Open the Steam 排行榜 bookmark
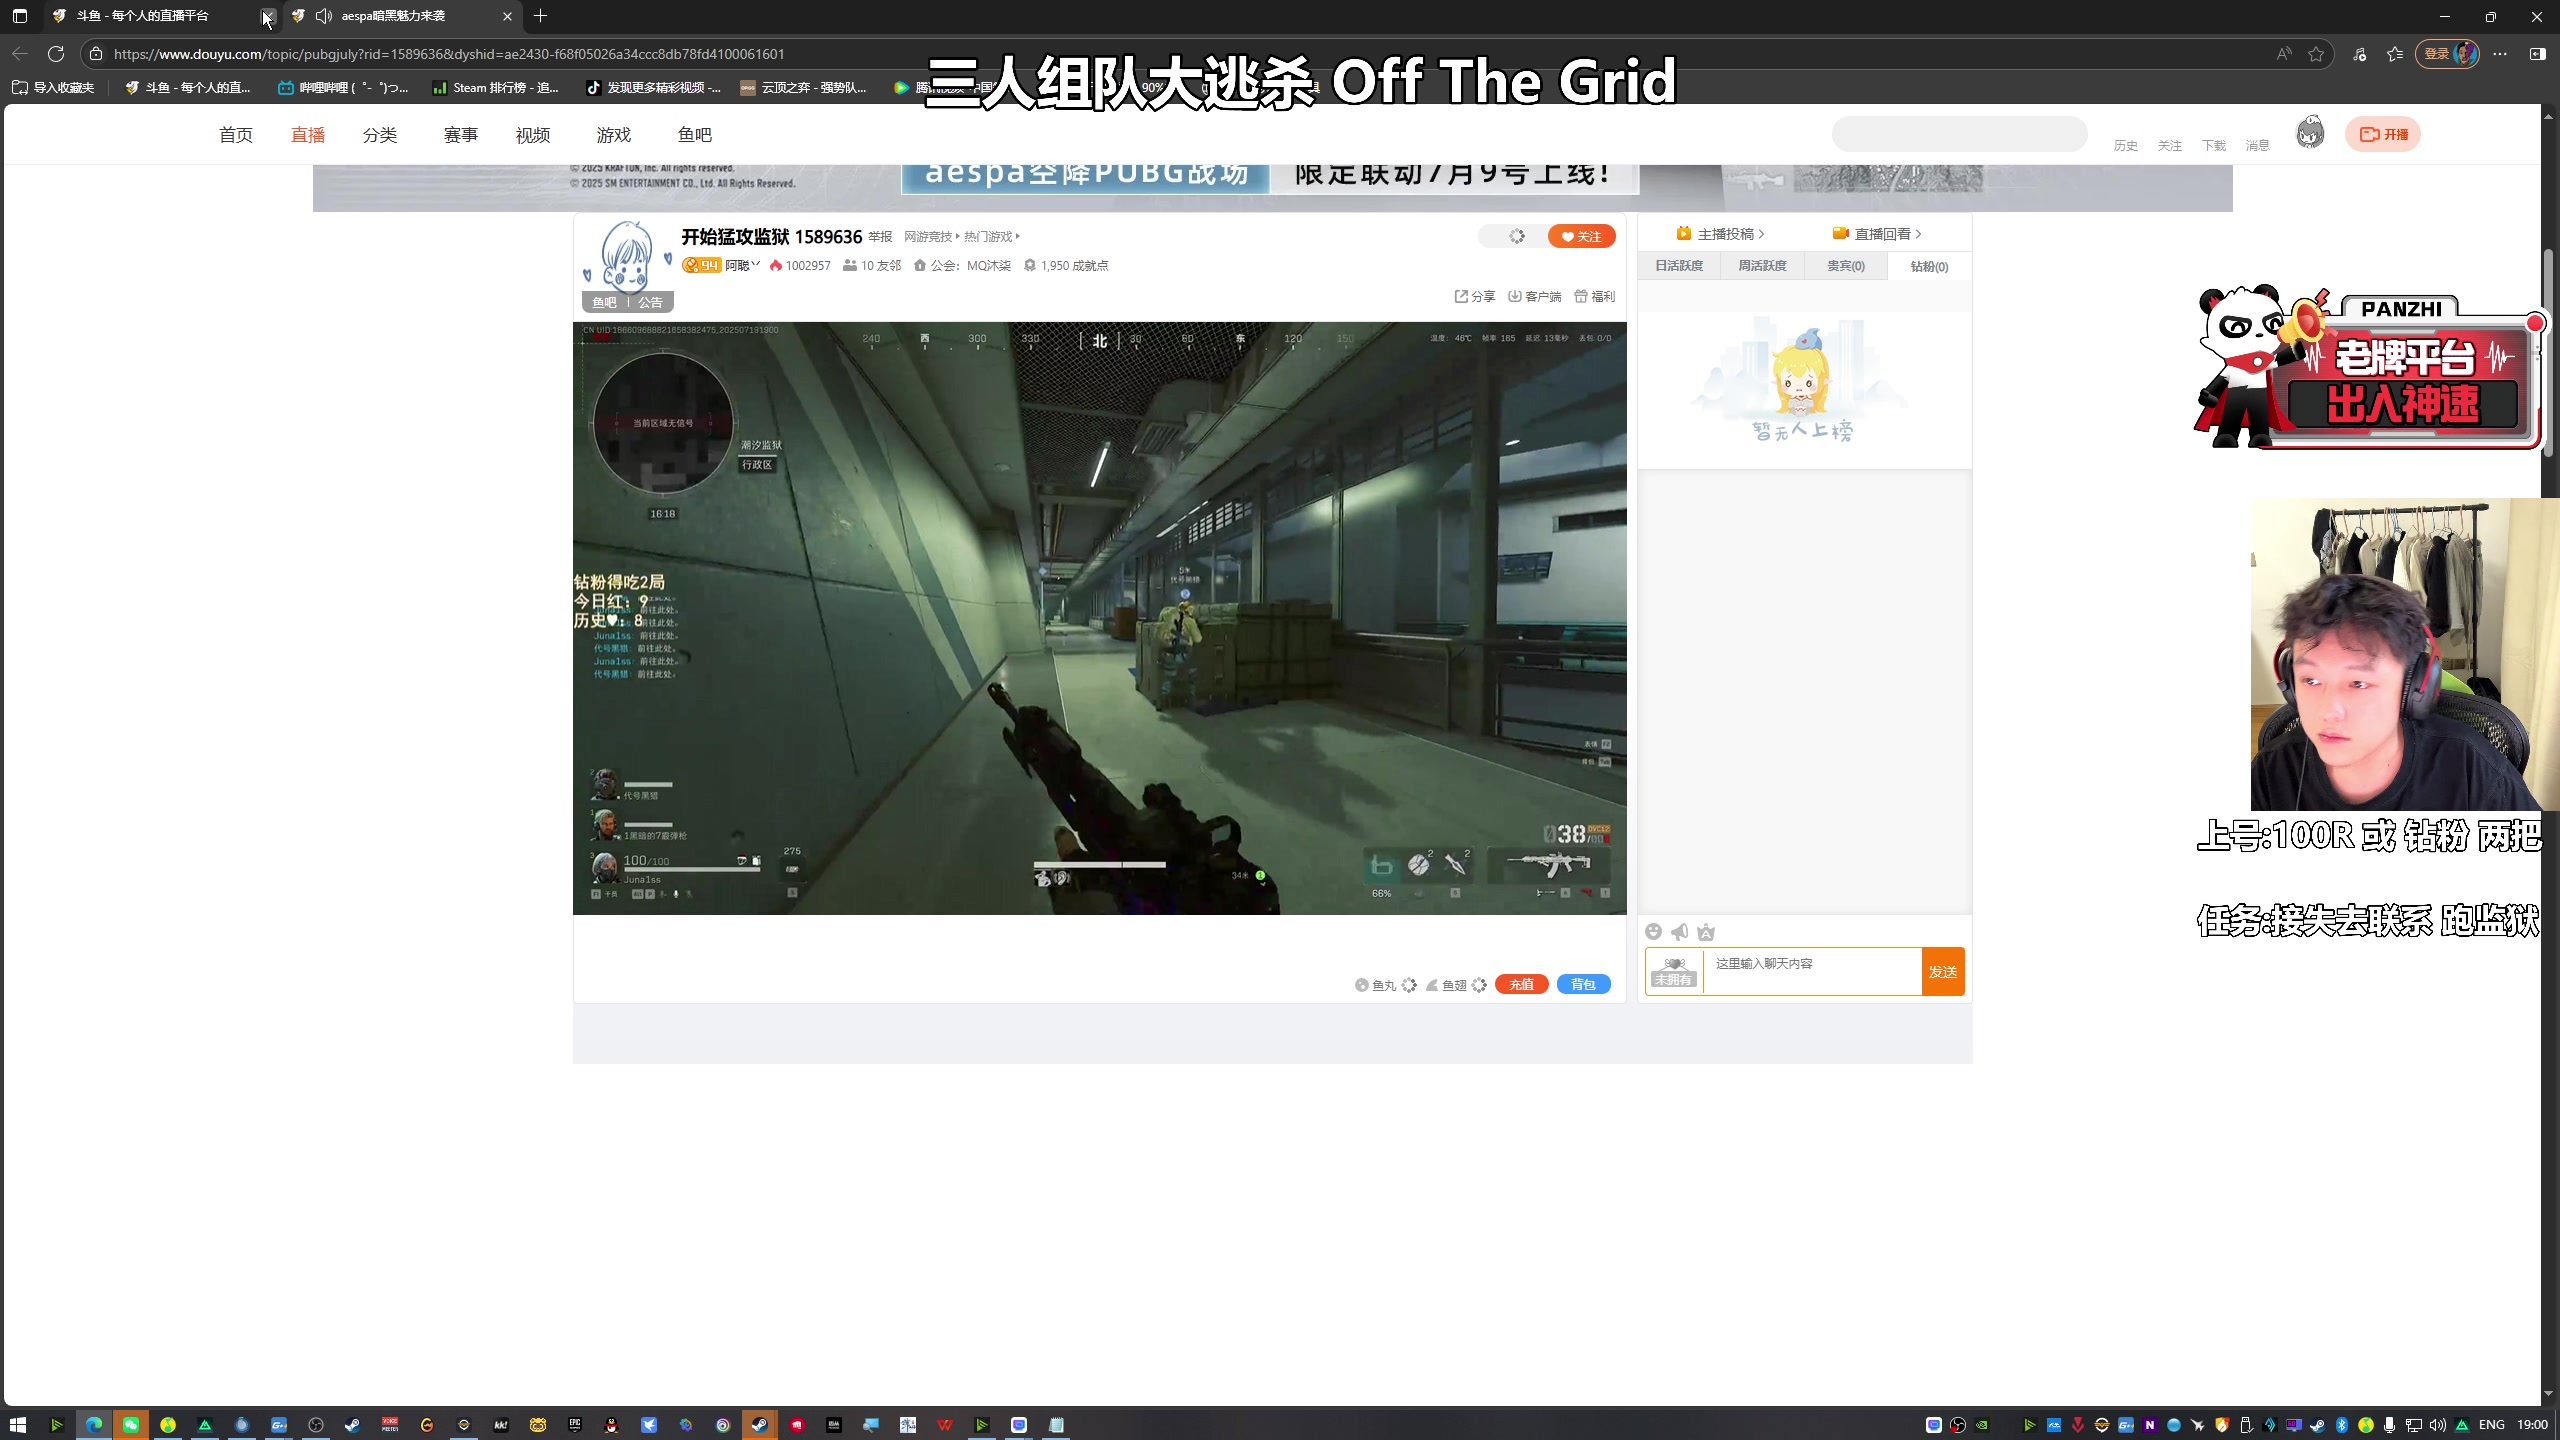The image size is (2560, 1440). (496, 88)
